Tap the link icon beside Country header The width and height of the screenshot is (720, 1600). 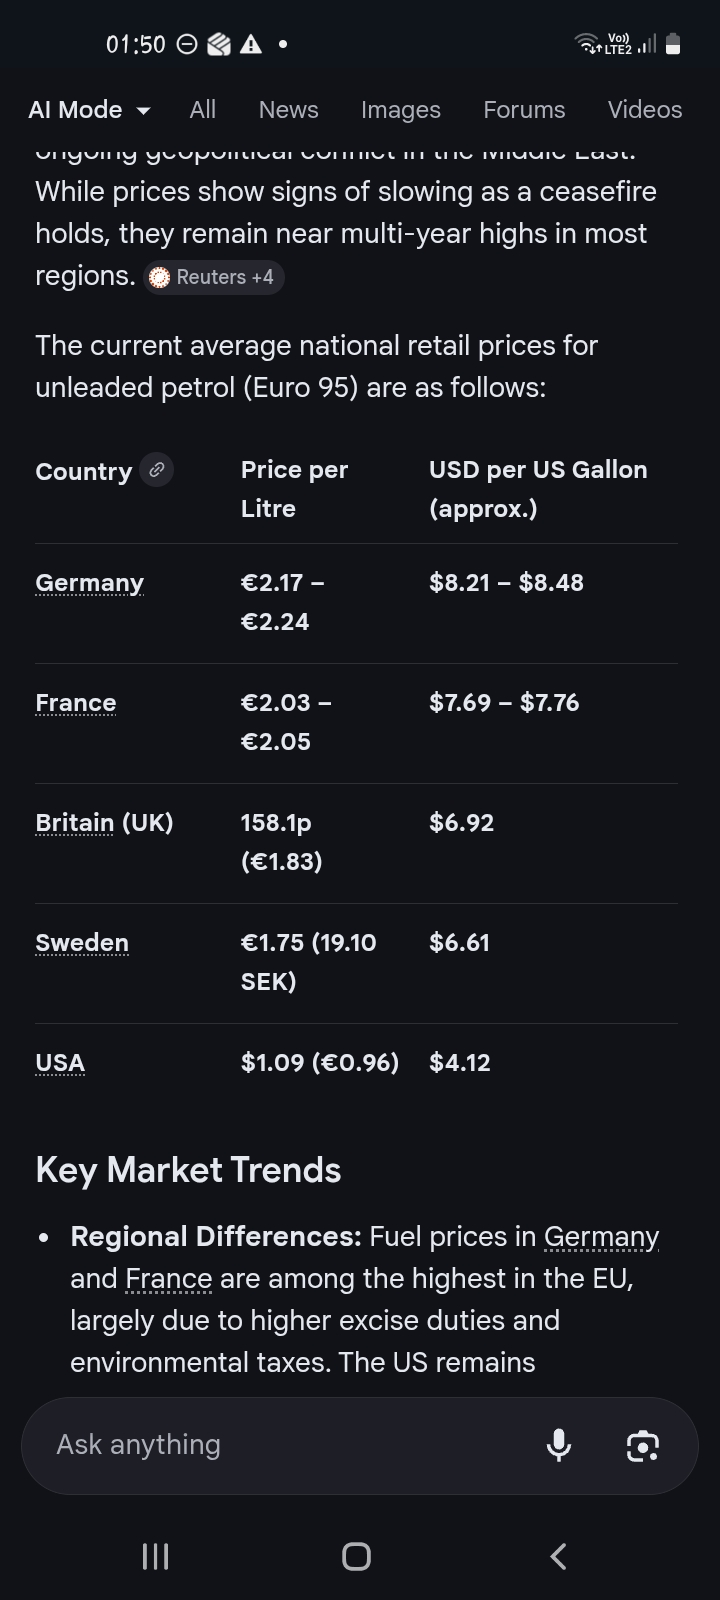156,470
